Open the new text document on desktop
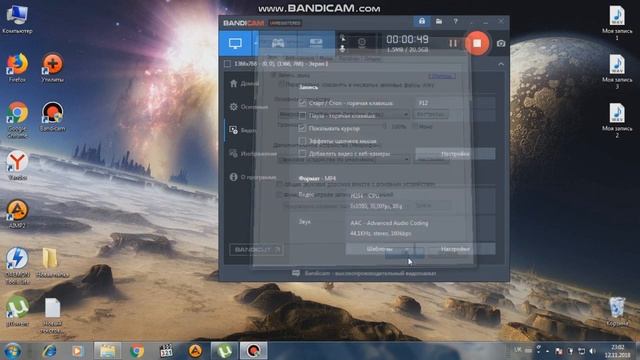This screenshot has width=640, height=360. (x=52, y=315)
